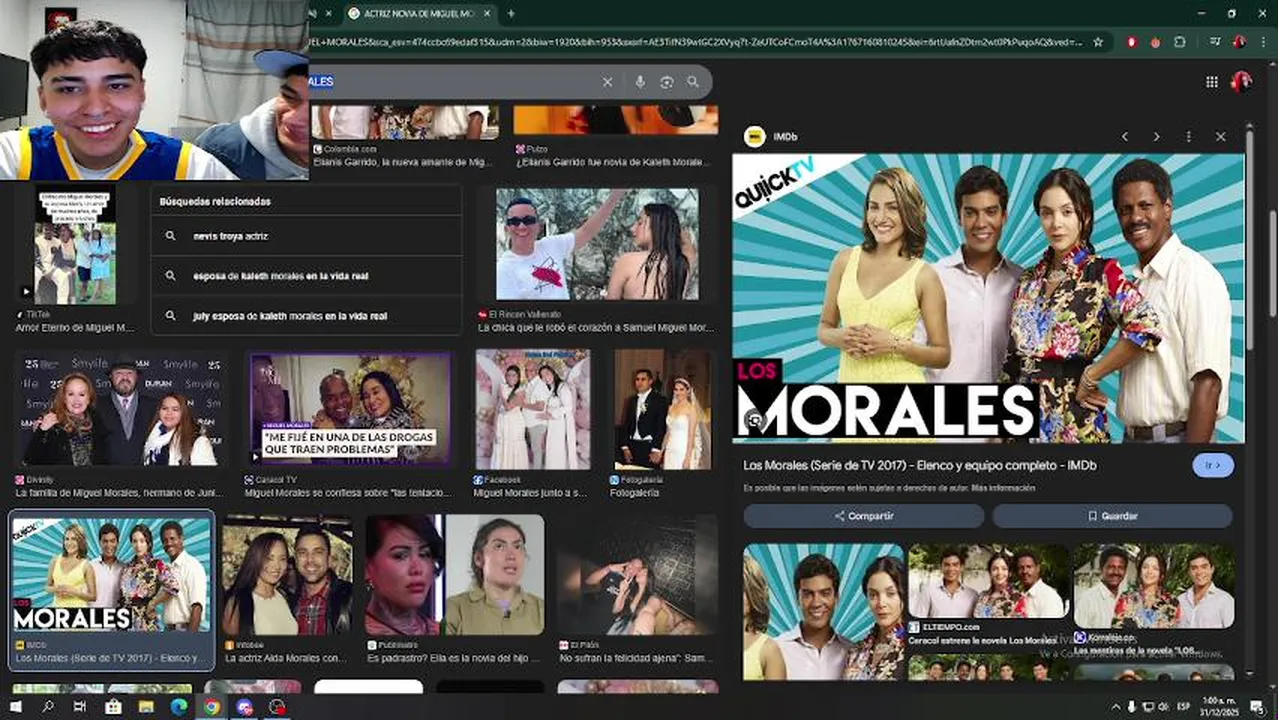
Task: Open the selected Los Morales IMDb thumbnail
Action: (x=111, y=573)
